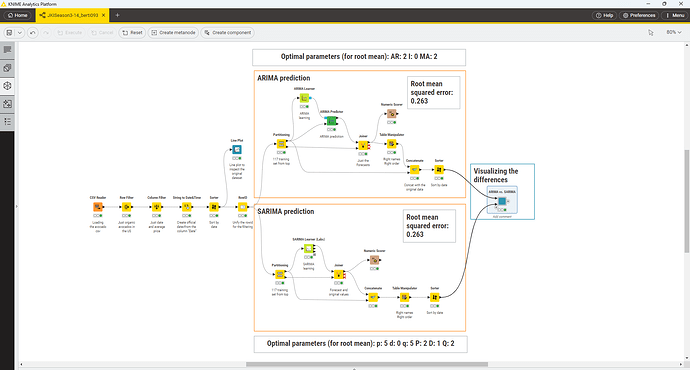
Task: Click the Create component button
Action: [228, 33]
